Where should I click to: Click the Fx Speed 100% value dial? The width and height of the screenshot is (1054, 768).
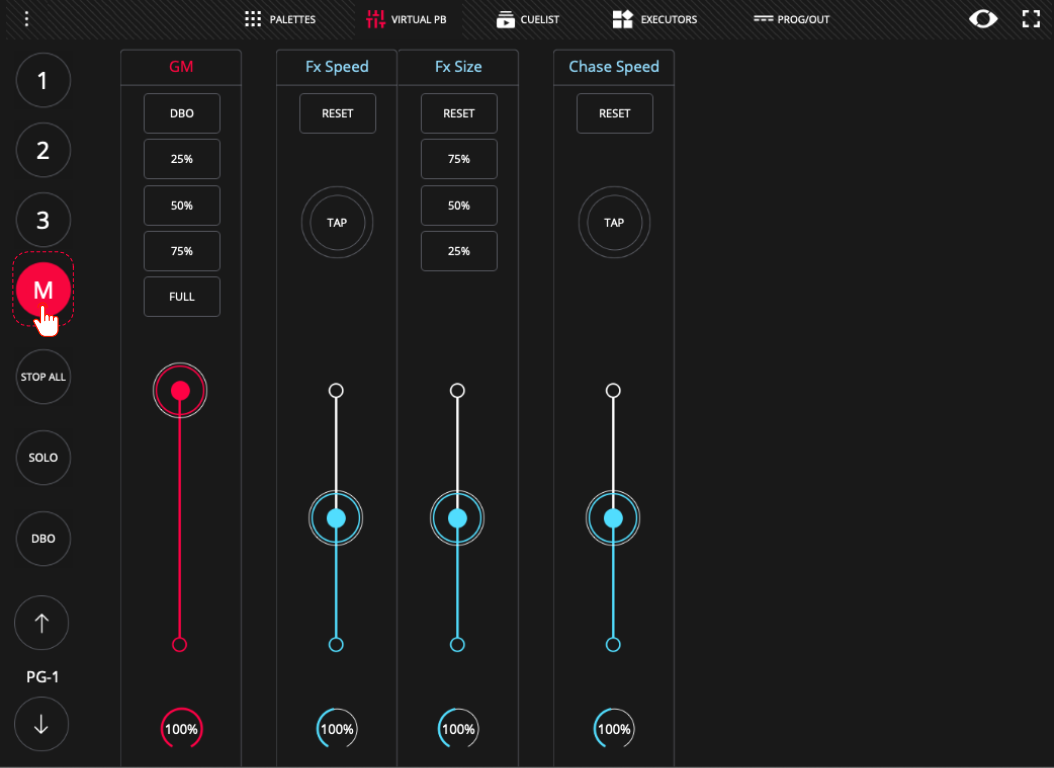(x=337, y=729)
